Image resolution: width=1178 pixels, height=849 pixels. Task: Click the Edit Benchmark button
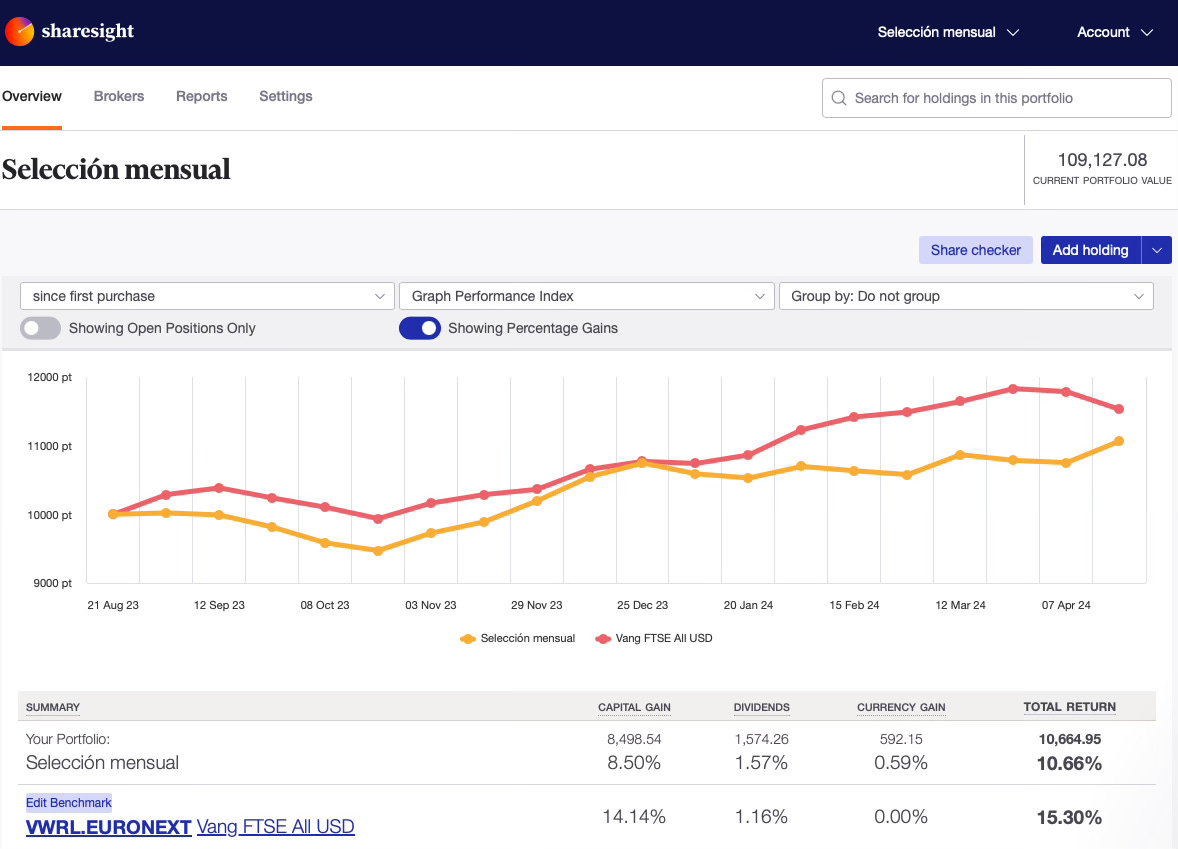(68, 802)
